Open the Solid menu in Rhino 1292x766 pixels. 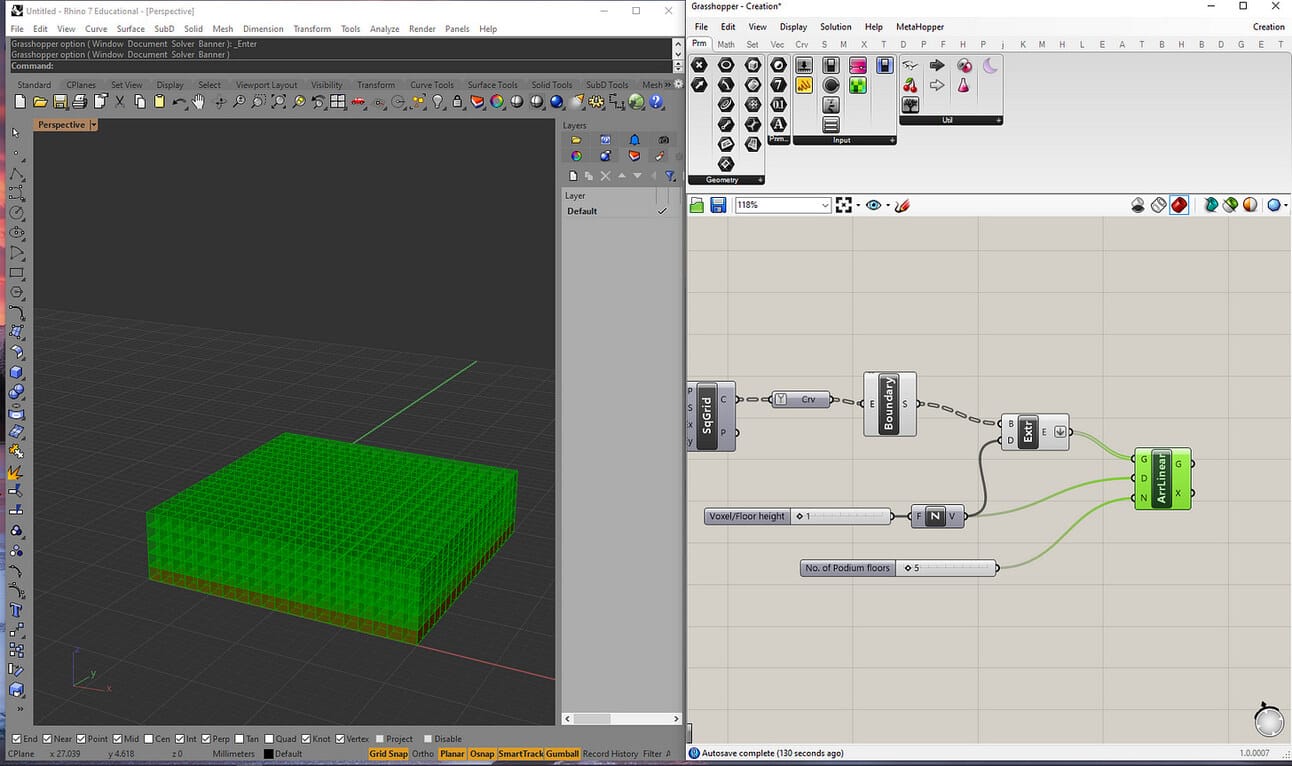click(x=193, y=29)
